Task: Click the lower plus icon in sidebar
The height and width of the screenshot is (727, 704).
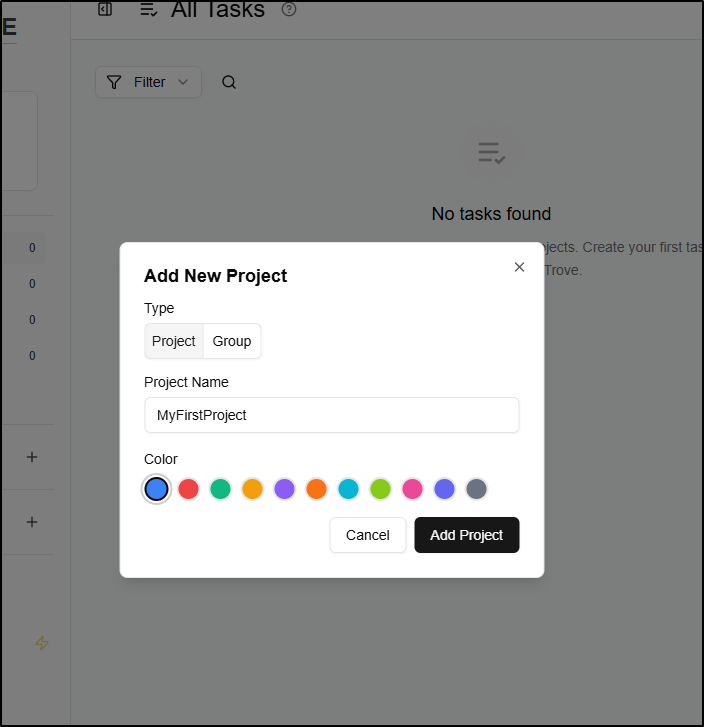Action: (x=32, y=522)
